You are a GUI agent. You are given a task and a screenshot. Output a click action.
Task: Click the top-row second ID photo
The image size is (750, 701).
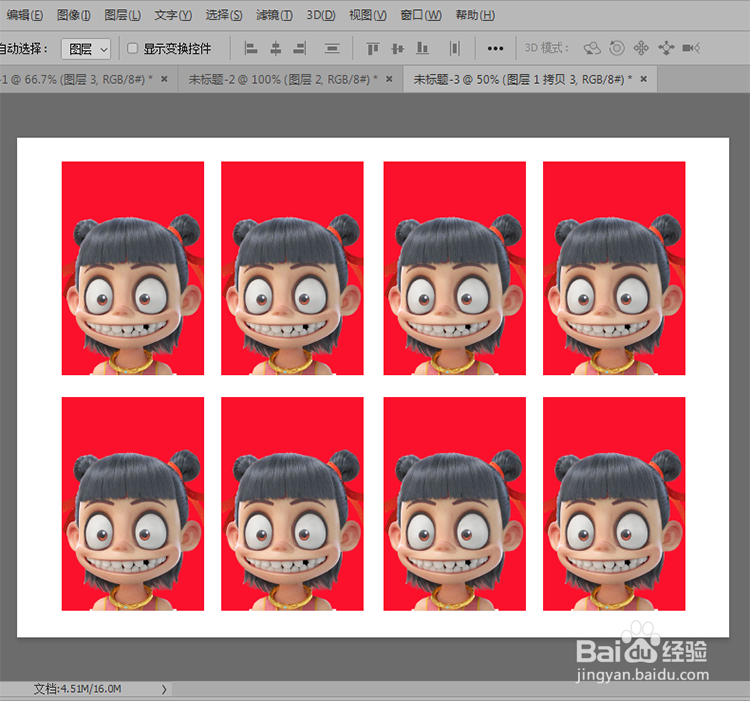point(292,268)
